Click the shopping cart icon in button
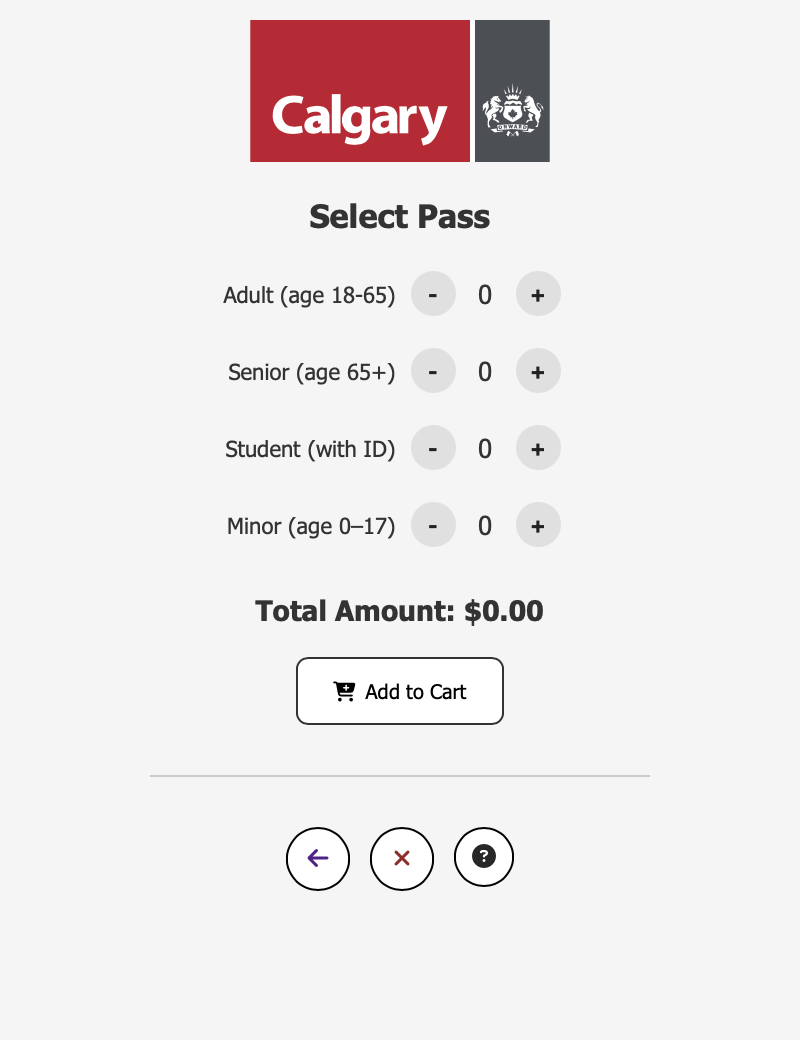This screenshot has width=800, height=1040. (344, 691)
